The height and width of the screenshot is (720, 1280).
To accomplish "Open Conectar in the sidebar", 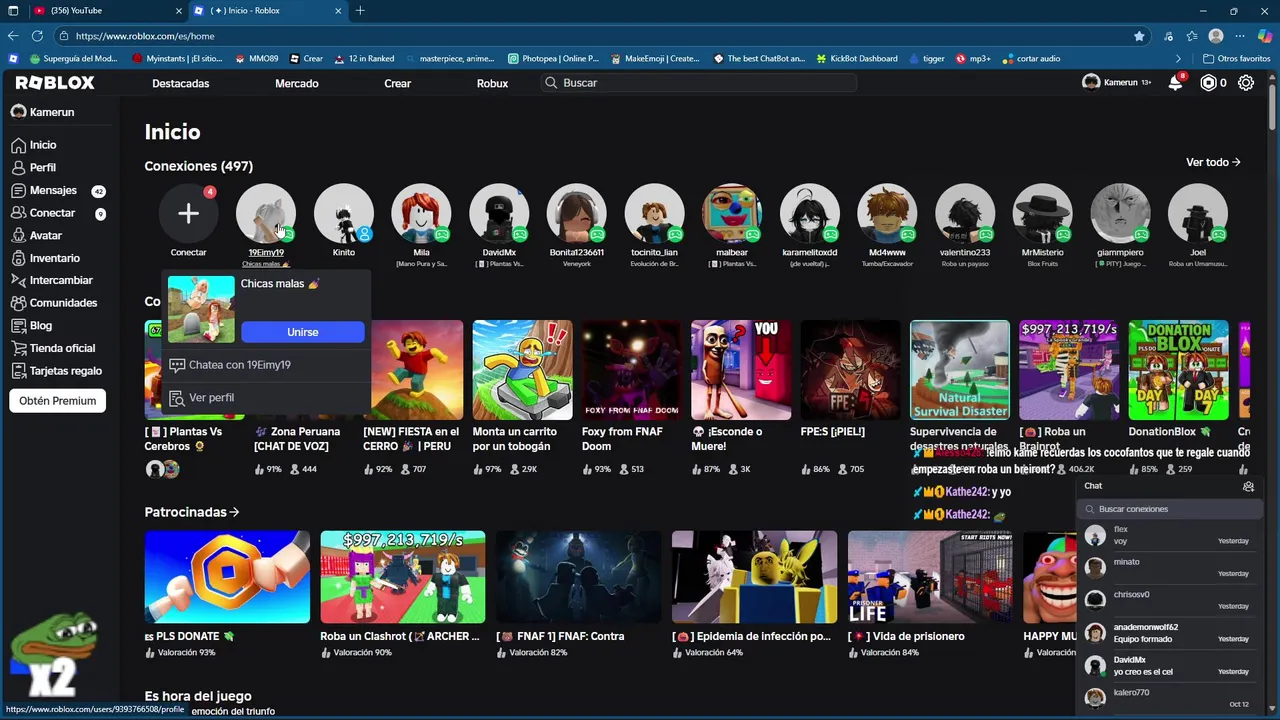I will coord(52,213).
